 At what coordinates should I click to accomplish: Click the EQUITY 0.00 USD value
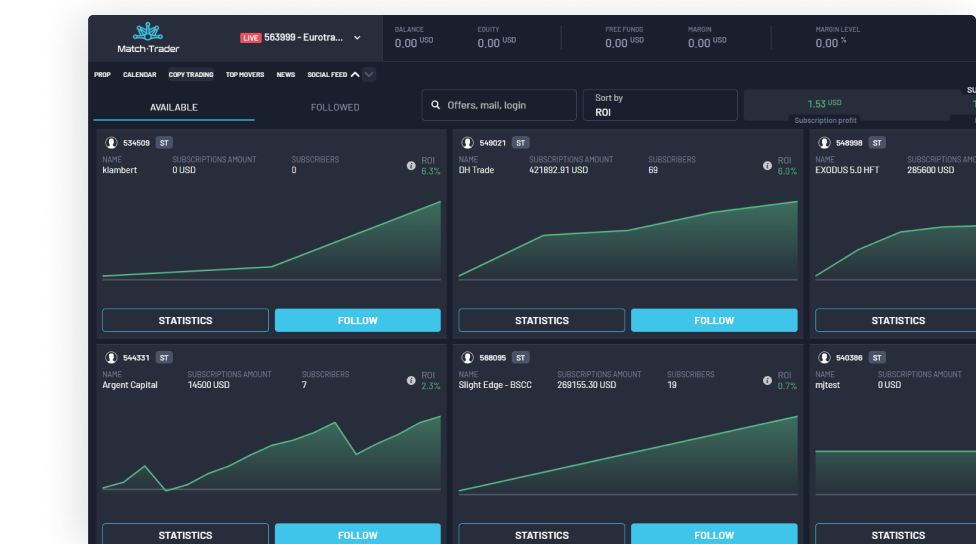[x=496, y=43]
